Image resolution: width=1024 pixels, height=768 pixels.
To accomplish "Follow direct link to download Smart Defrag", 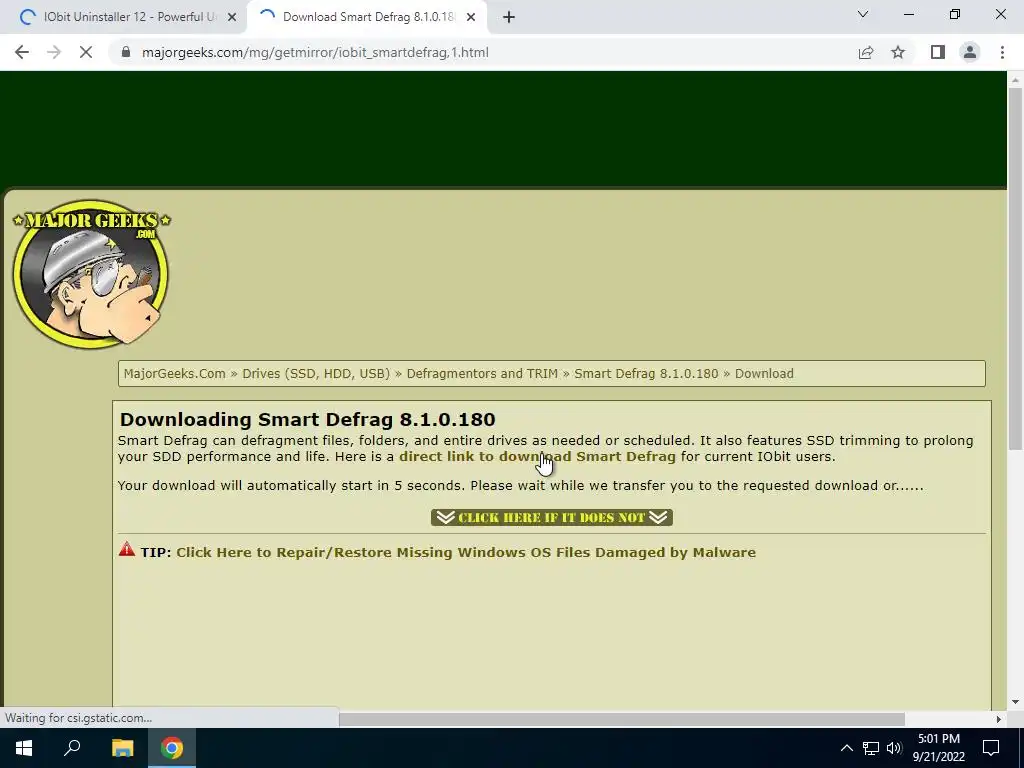I will (537, 456).
